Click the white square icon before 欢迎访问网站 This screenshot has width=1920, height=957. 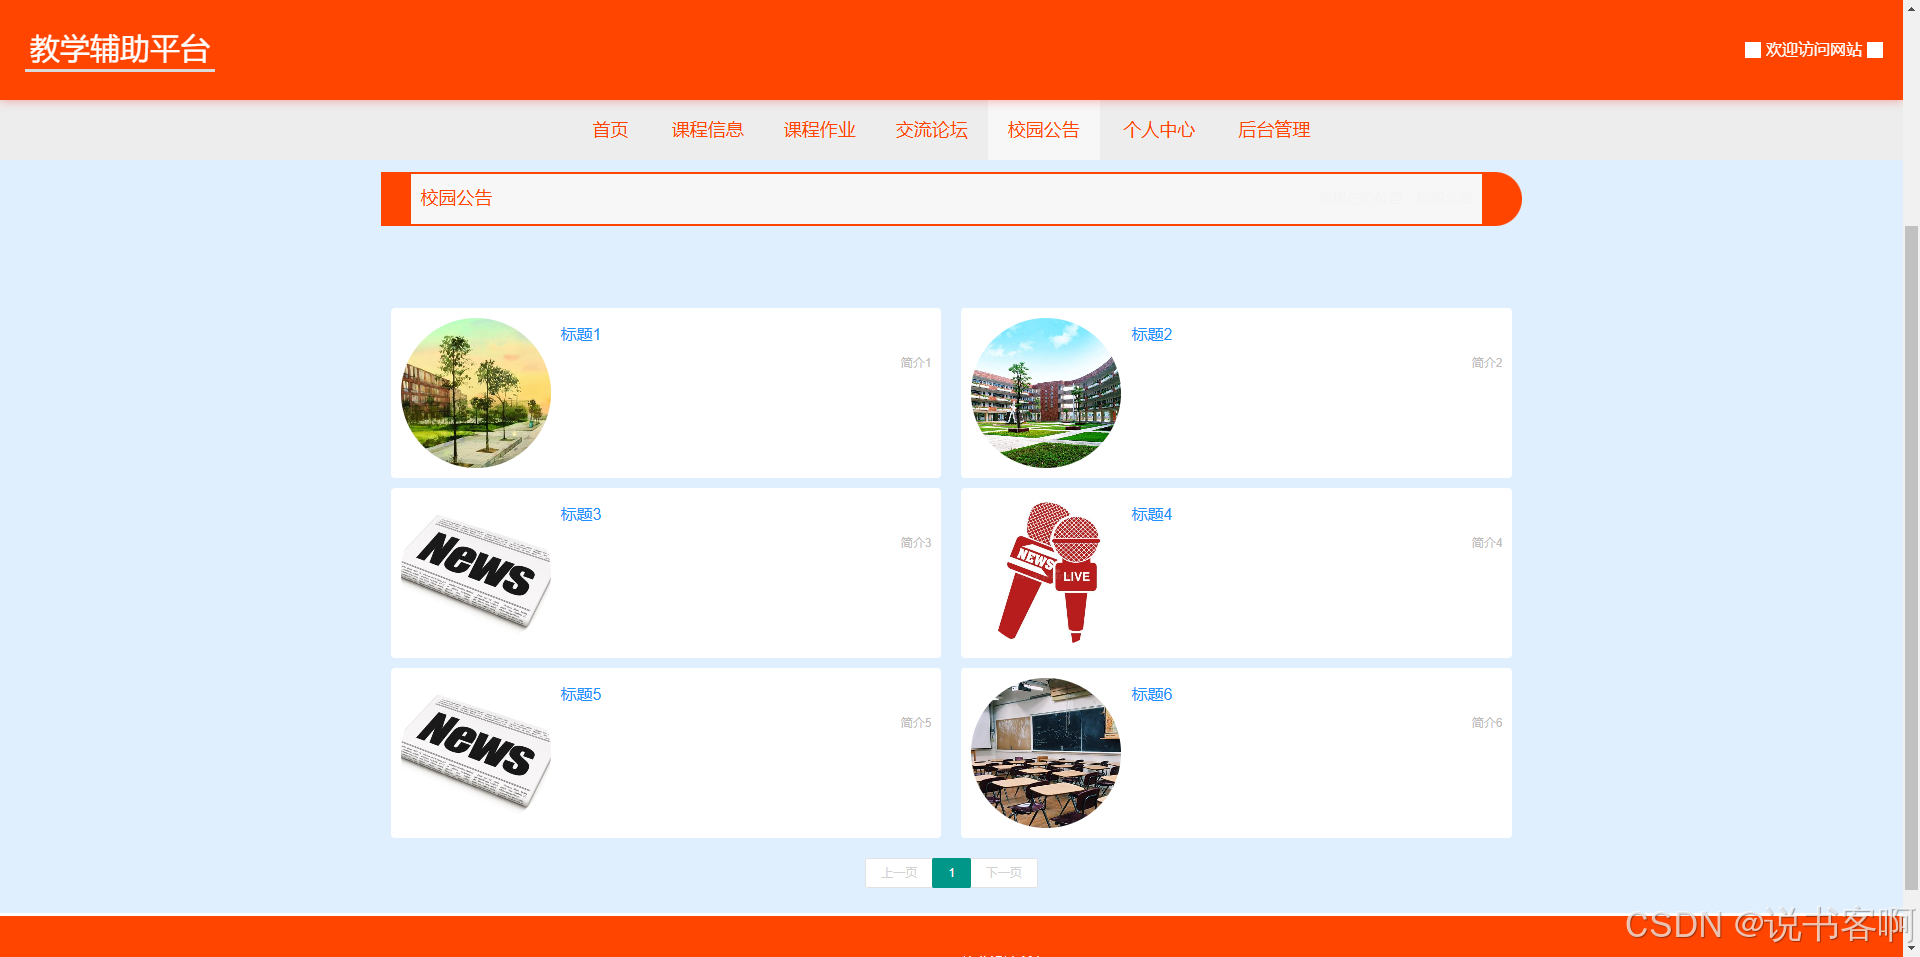pyautogui.click(x=1753, y=50)
